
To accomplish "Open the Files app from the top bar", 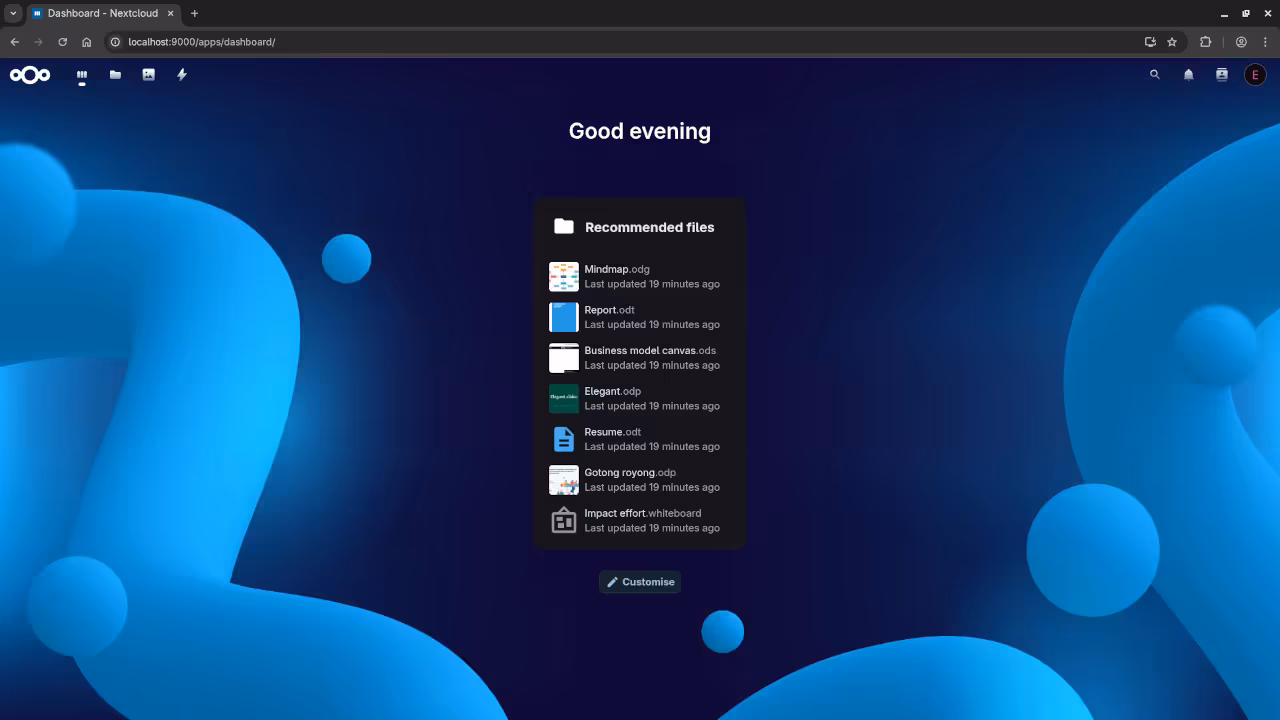I will click(115, 74).
